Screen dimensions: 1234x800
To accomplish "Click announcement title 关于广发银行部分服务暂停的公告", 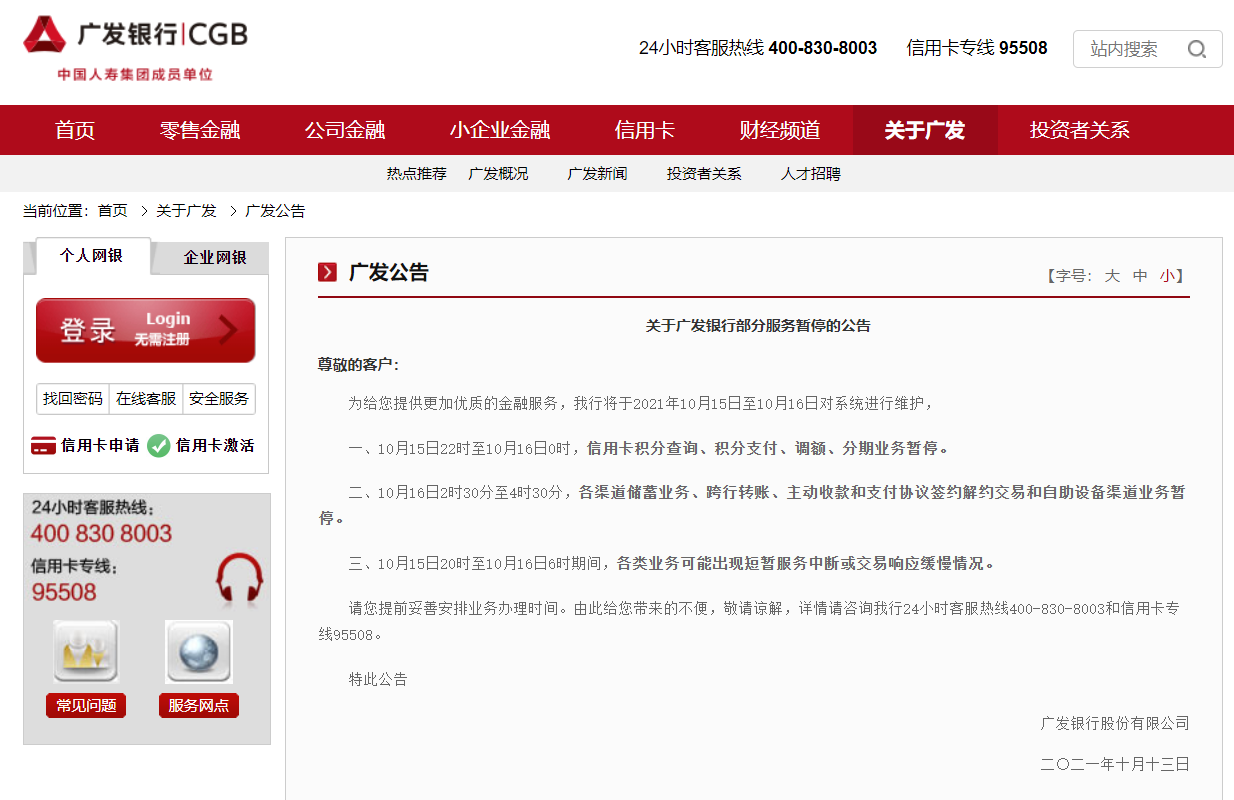I will tap(758, 326).
